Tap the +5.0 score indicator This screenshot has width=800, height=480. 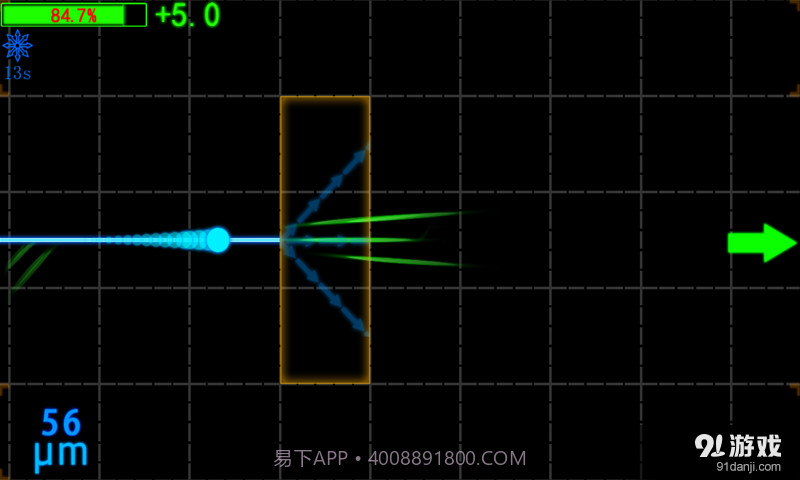tap(187, 16)
